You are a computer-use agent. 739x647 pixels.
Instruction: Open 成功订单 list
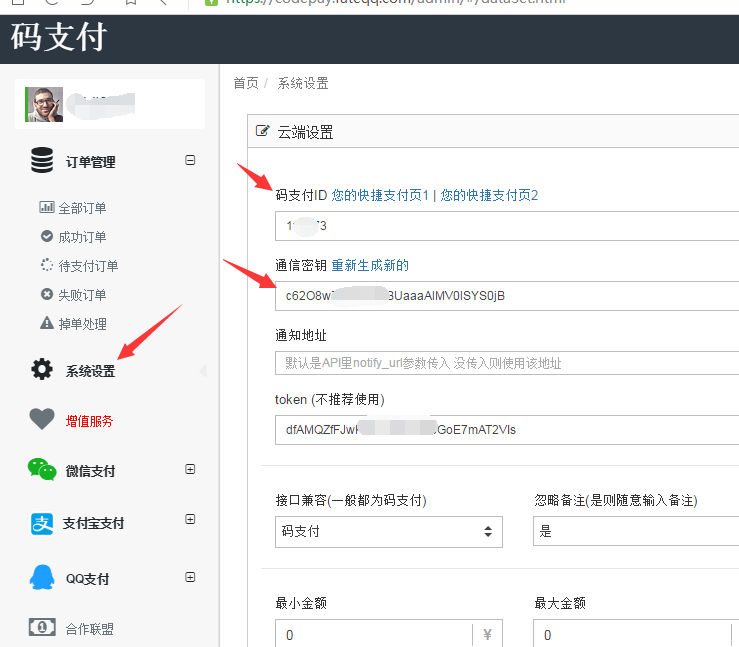point(82,237)
